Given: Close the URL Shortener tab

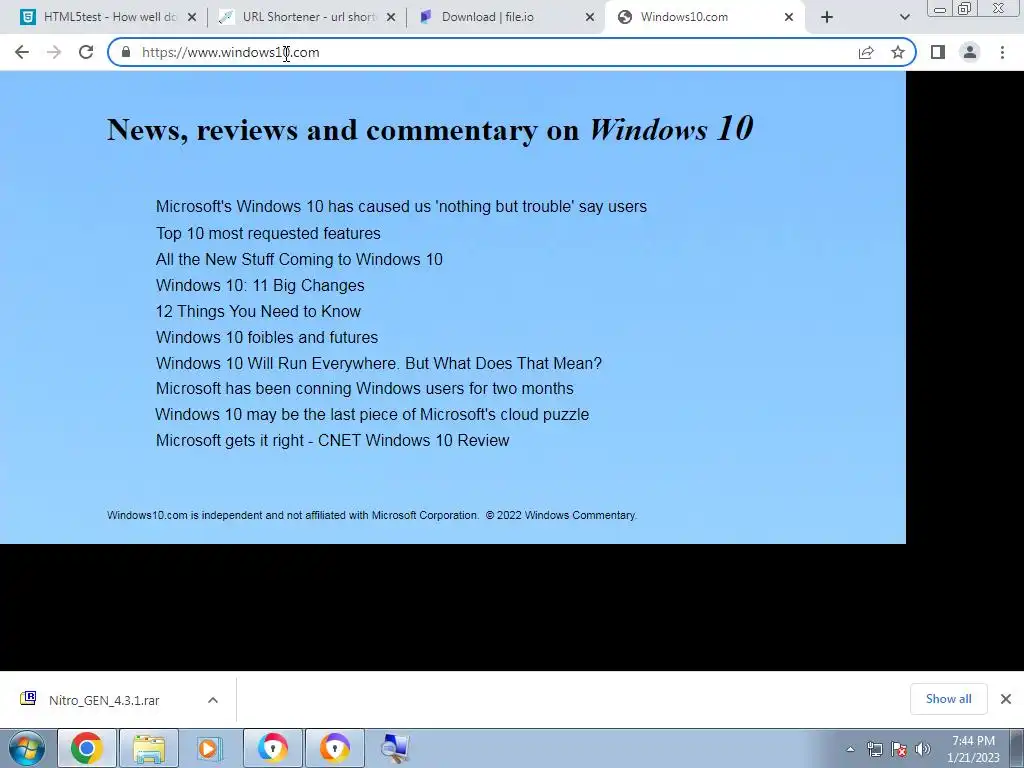Looking at the screenshot, I should pos(391,17).
